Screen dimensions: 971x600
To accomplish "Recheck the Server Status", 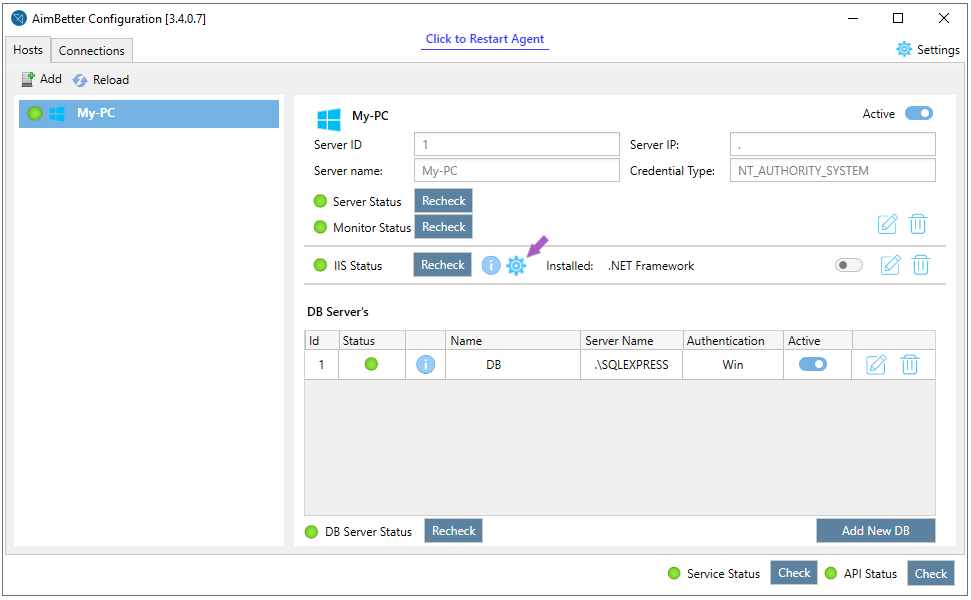I will click(443, 201).
